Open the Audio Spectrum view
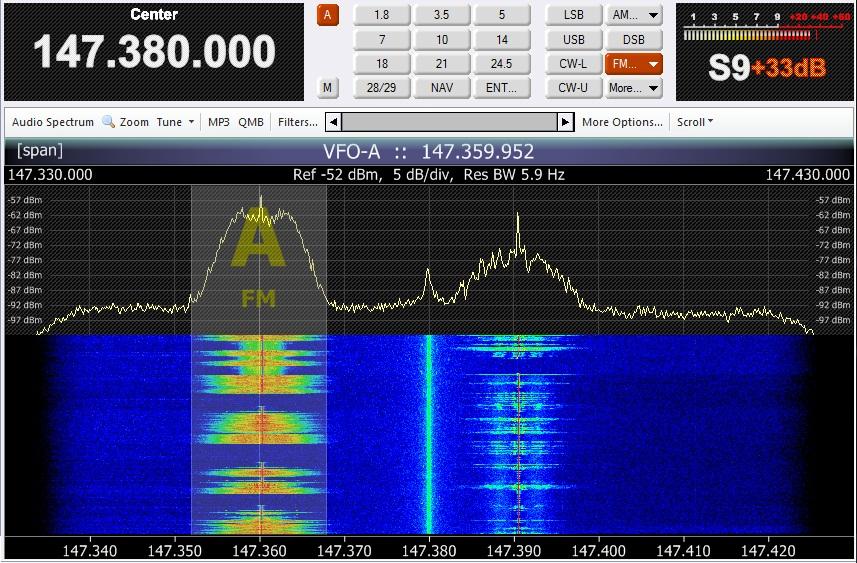Screen dimensions: 857x563 pyautogui.click(x=53, y=122)
